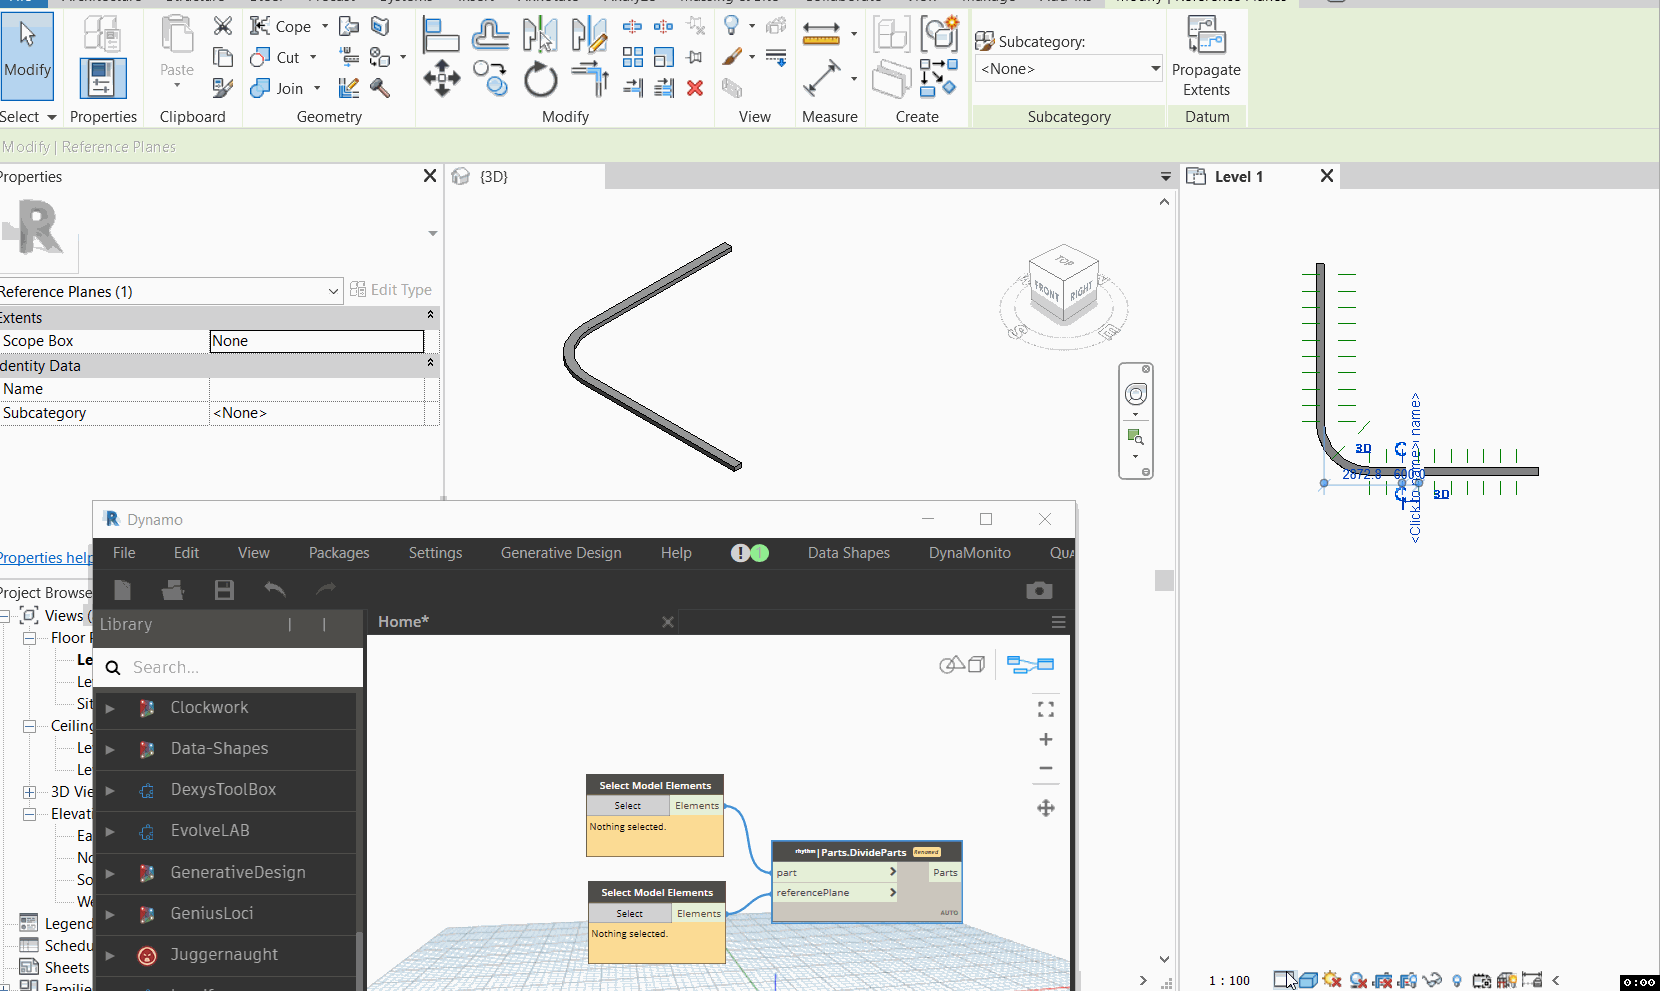
Task: Click Dynamo's camera export image icon
Action: (1039, 590)
